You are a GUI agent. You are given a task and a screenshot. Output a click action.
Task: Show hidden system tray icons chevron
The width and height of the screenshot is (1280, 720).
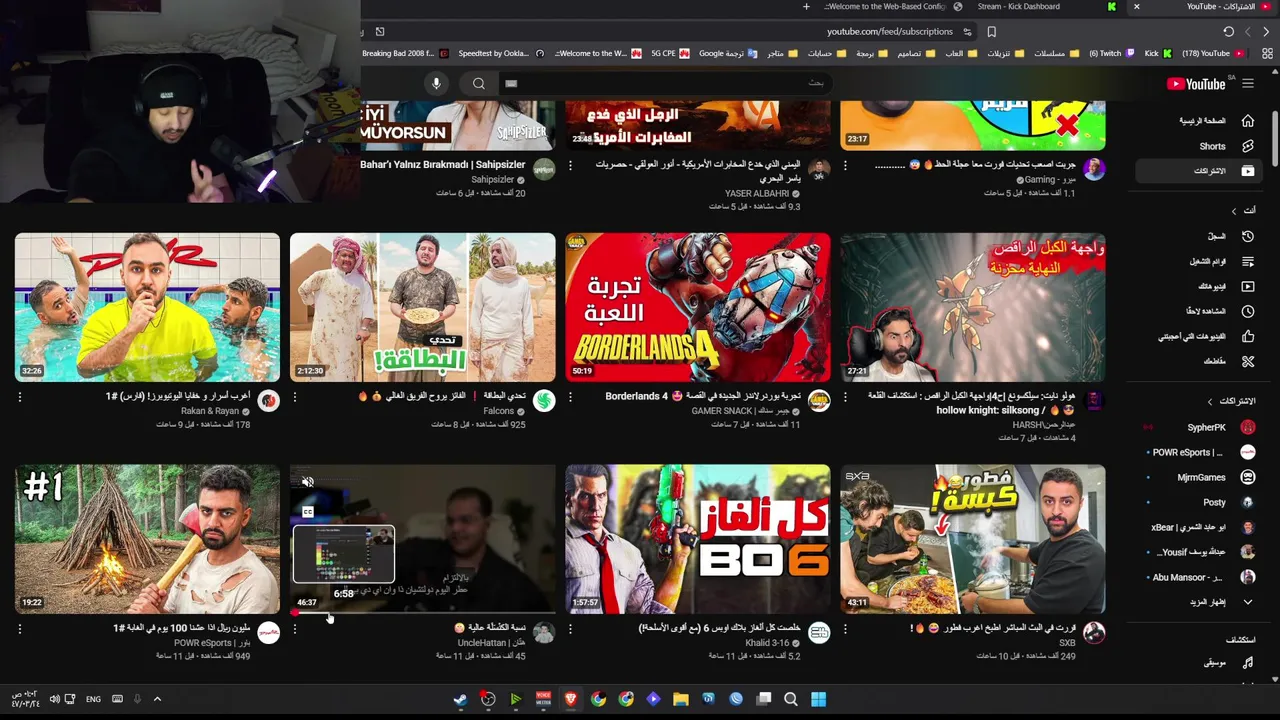pyautogui.click(x=157, y=699)
